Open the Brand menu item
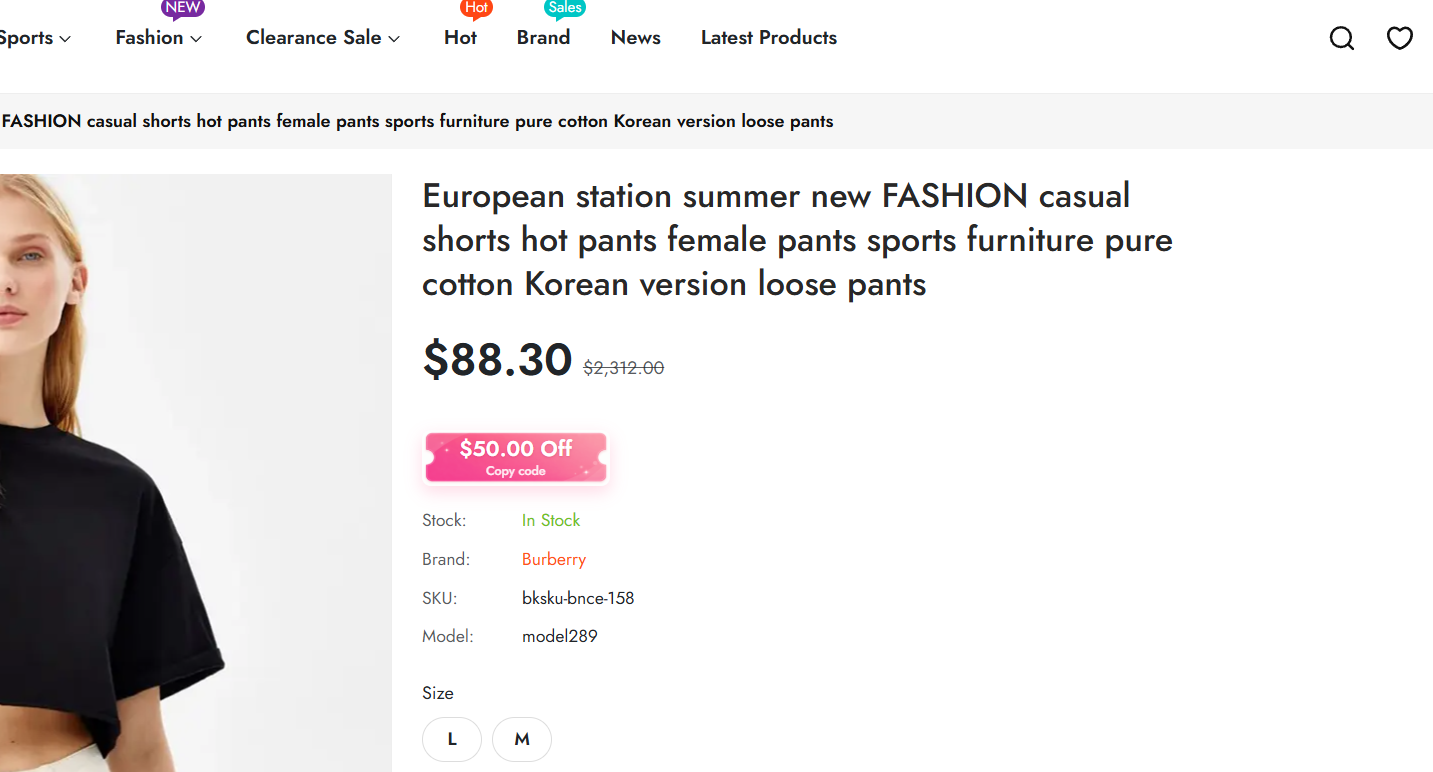Image resolution: width=1433 pixels, height=772 pixels. coord(543,38)
